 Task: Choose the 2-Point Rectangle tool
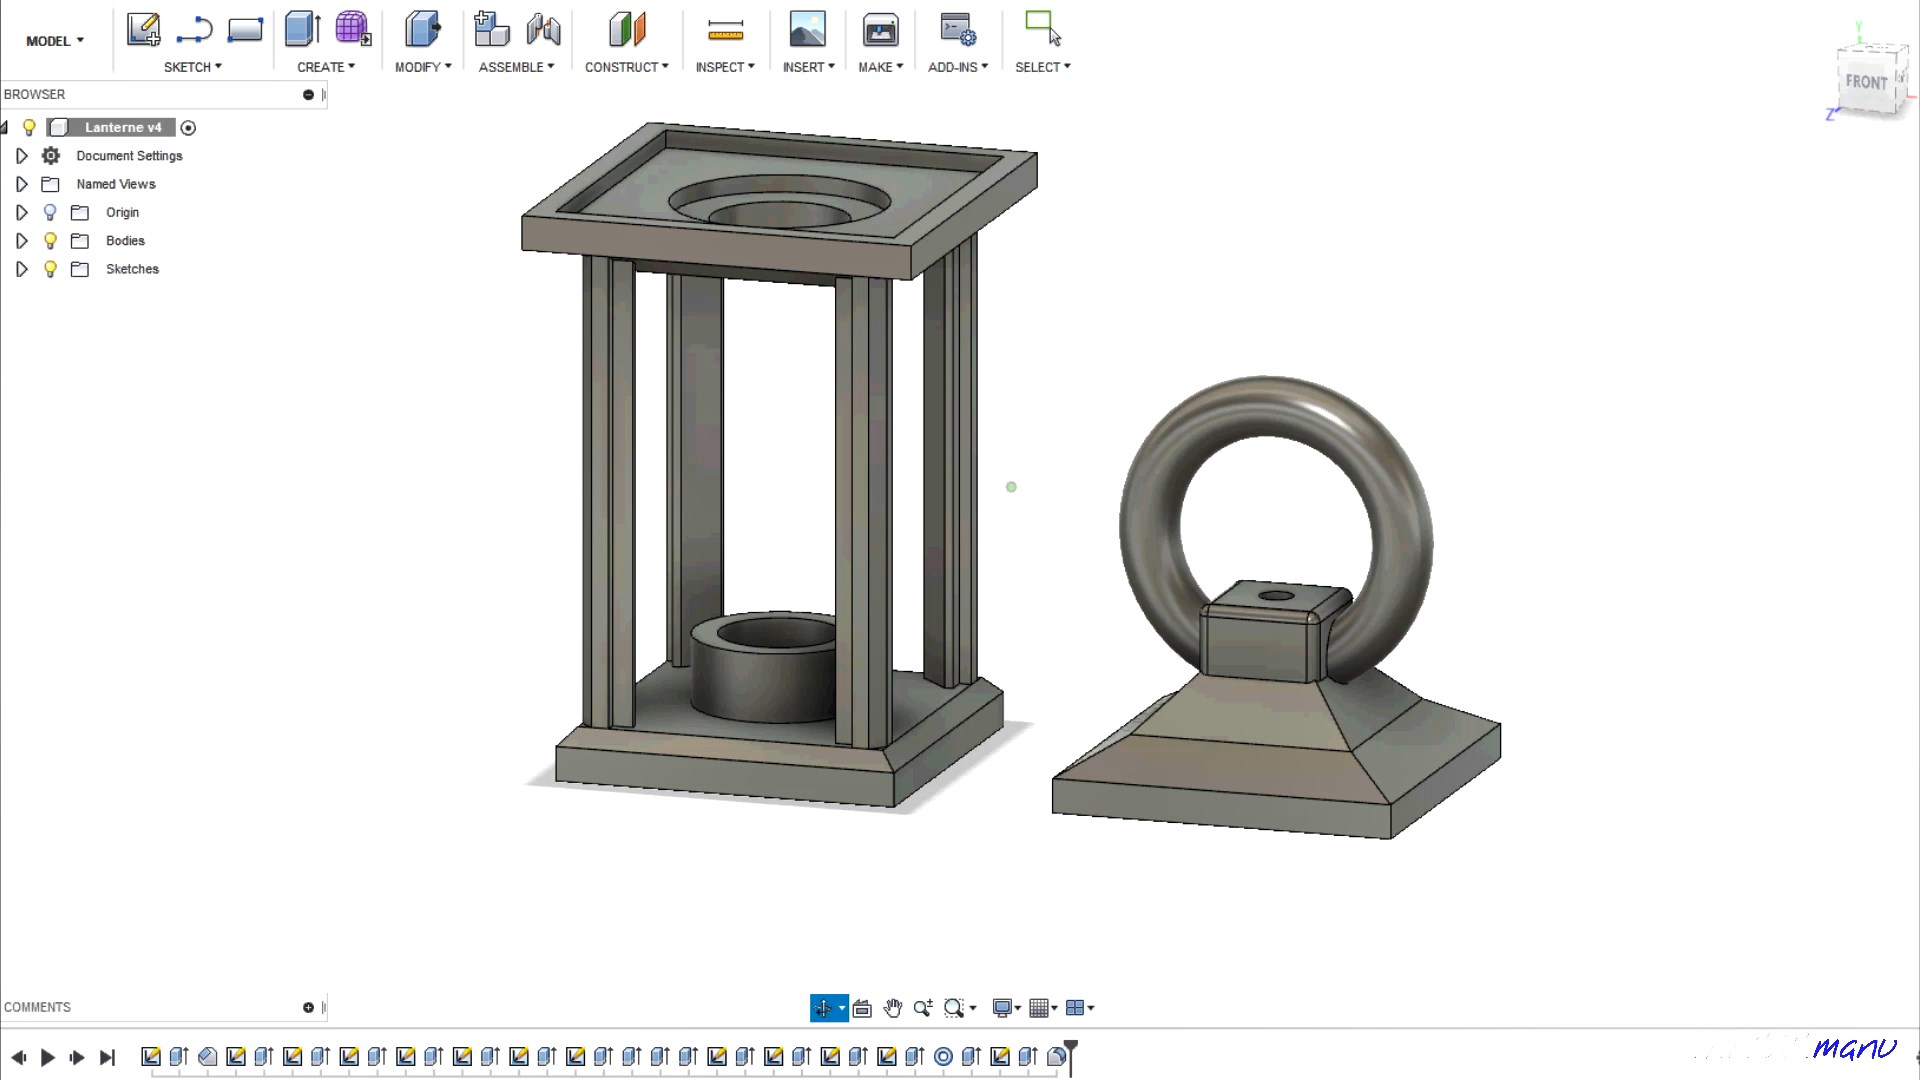coord(245,30)
